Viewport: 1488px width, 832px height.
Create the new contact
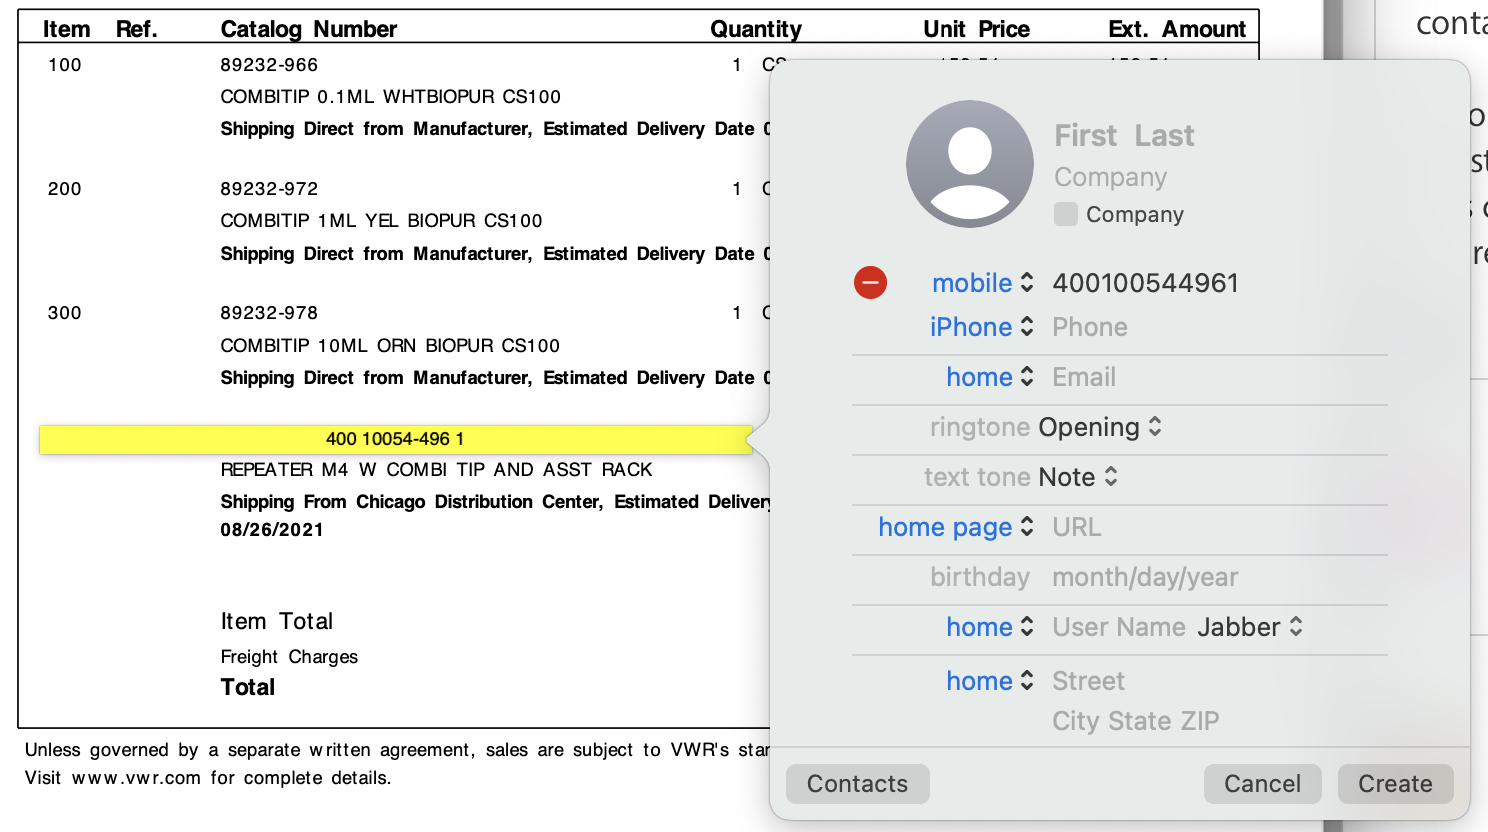(x=1396, y=784)
